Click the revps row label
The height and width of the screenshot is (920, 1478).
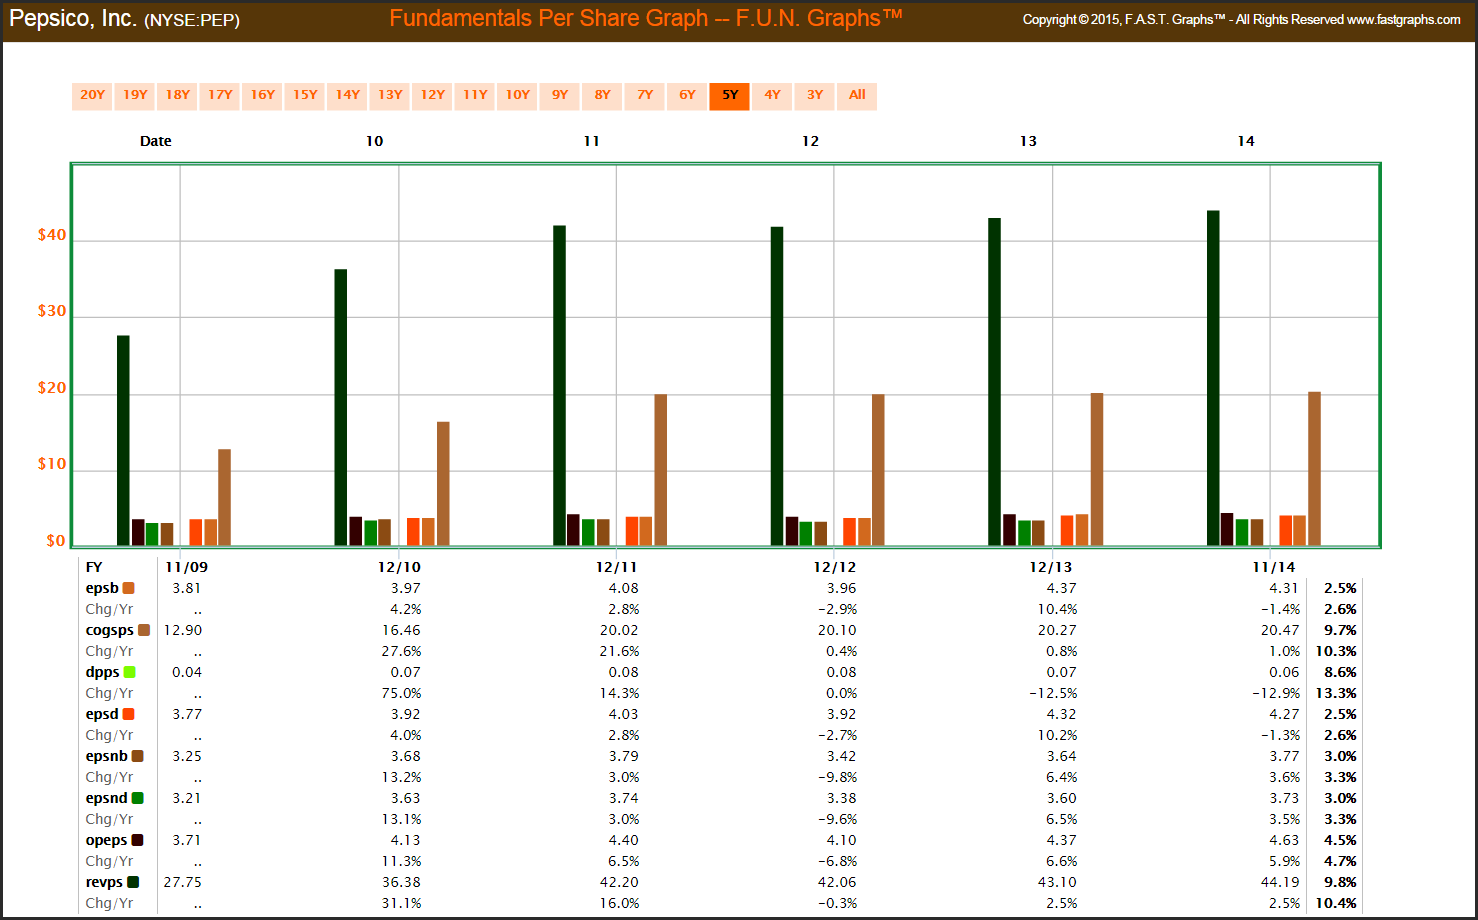point(104,882)
